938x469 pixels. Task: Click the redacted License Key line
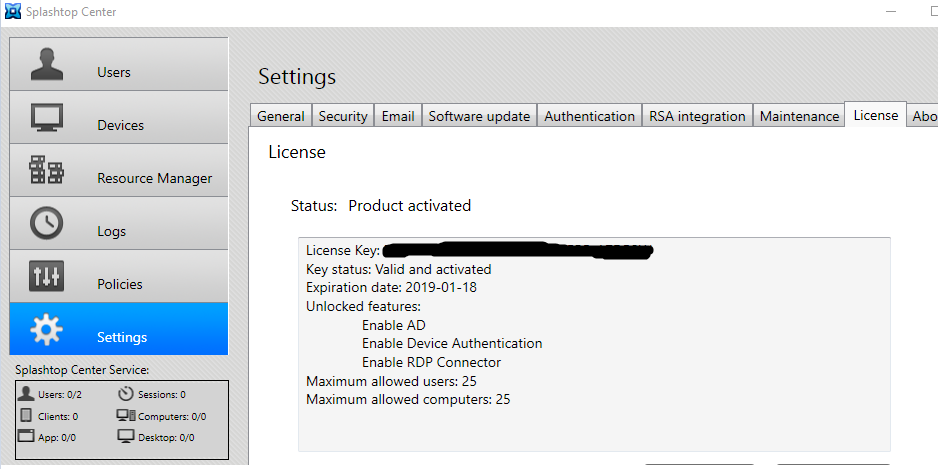point(480,249)
